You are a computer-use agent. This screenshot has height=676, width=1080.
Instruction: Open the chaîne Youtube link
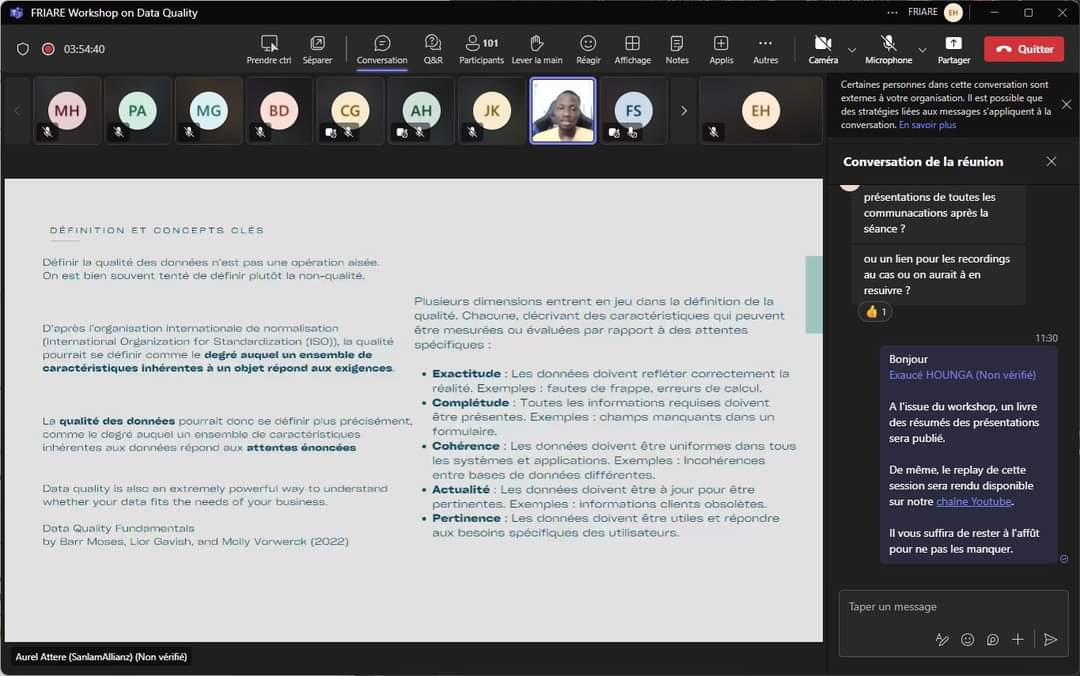click(973, 502)
